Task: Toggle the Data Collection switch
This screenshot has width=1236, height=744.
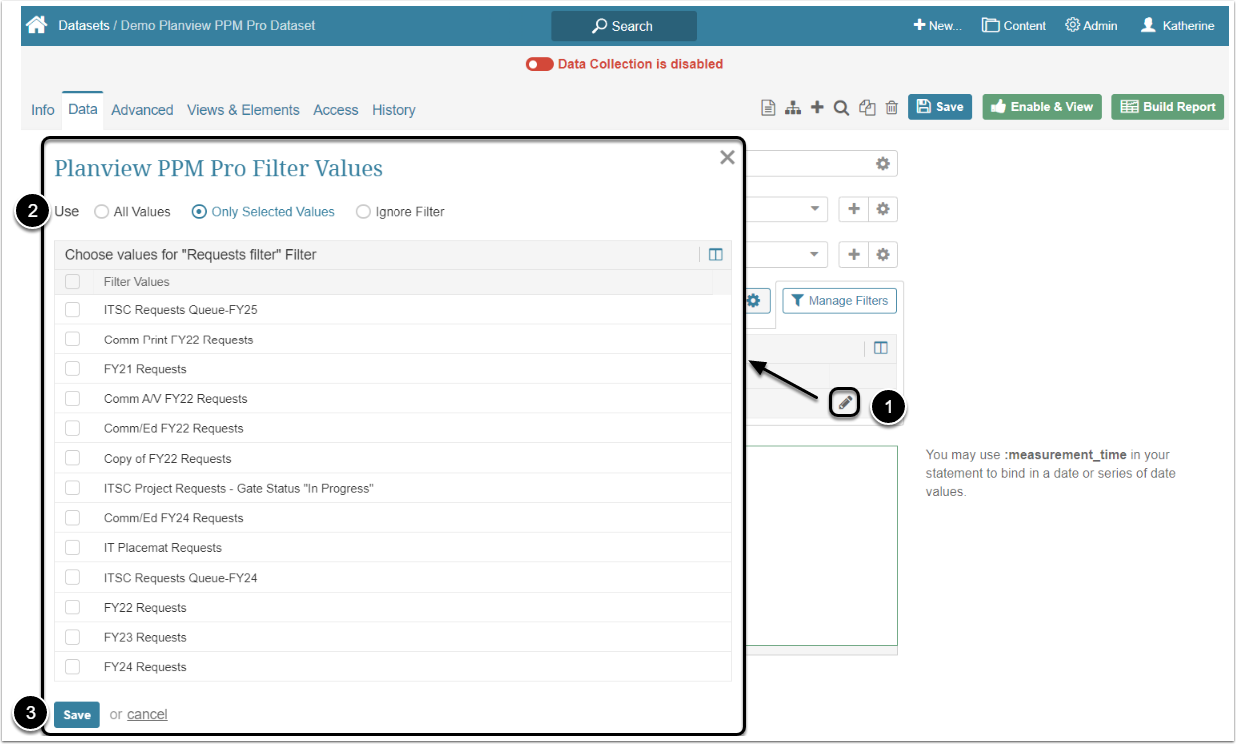Action: coord(540,64)
